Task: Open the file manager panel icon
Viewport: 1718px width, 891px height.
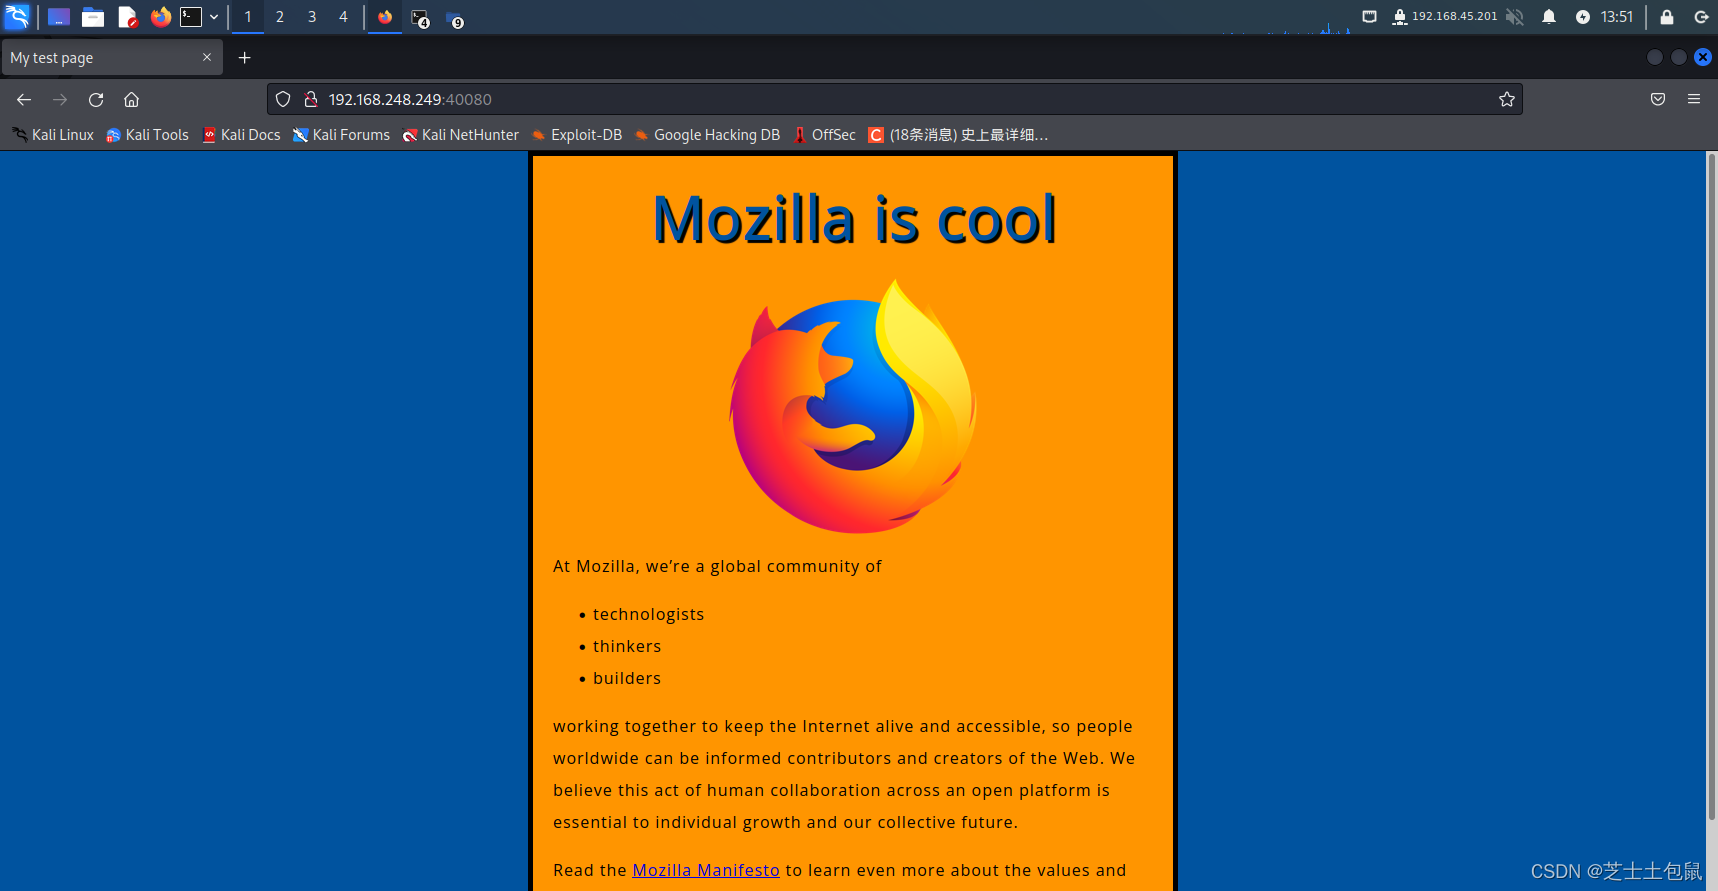Action: click(93, 17)
